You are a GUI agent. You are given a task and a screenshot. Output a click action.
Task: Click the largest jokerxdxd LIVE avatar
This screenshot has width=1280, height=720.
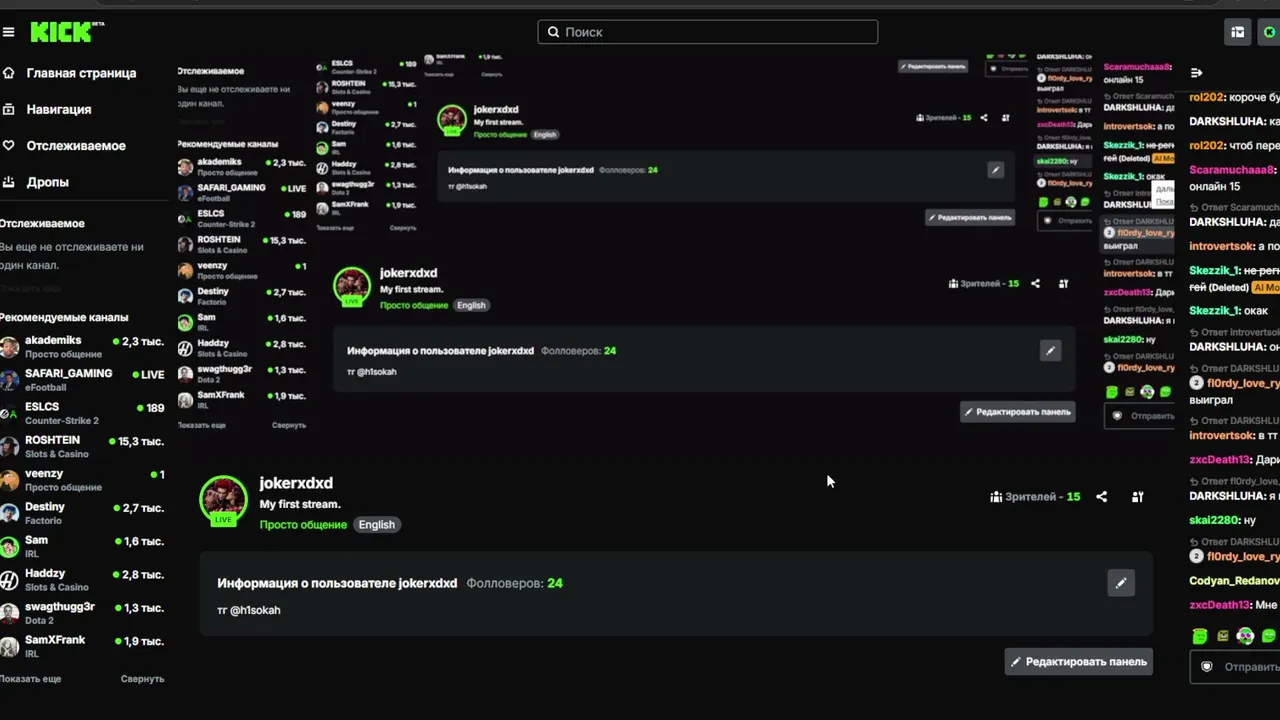pos(223,500)
